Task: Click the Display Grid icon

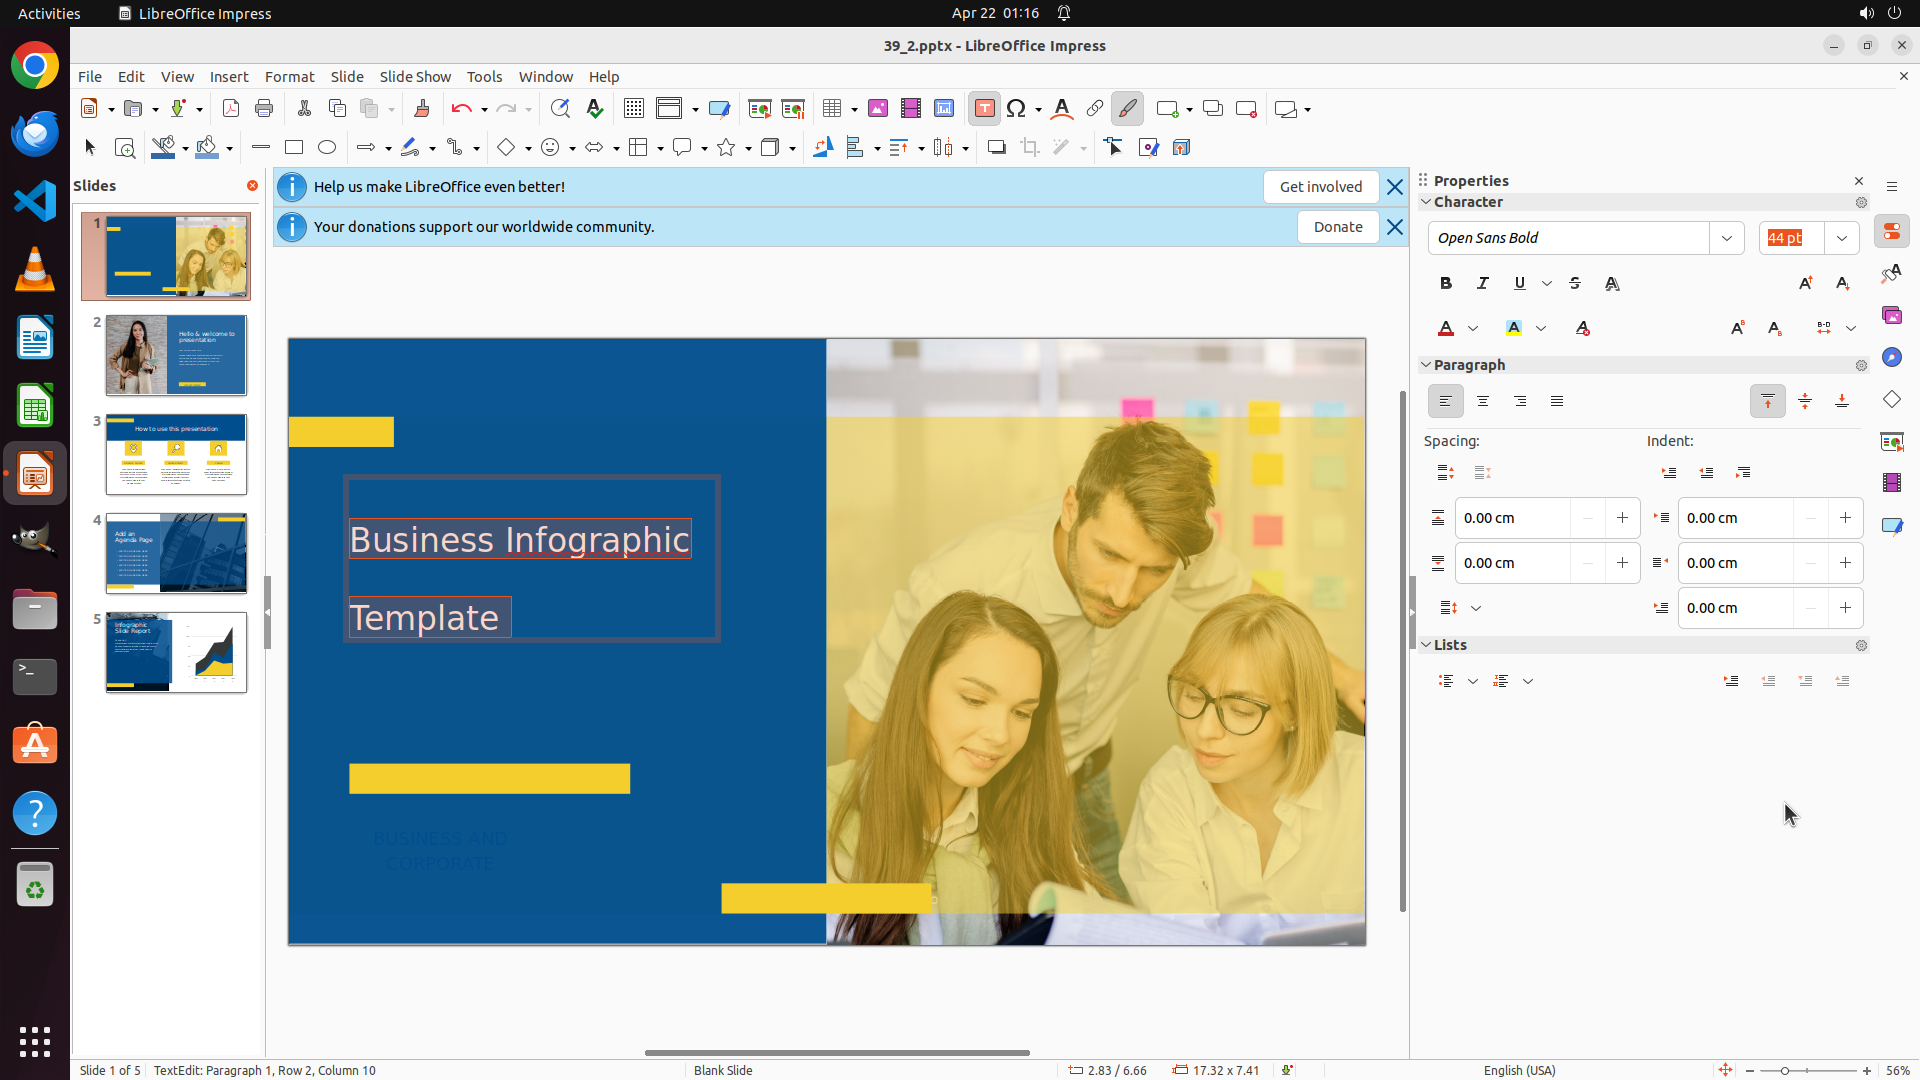Action: [634, 109]
